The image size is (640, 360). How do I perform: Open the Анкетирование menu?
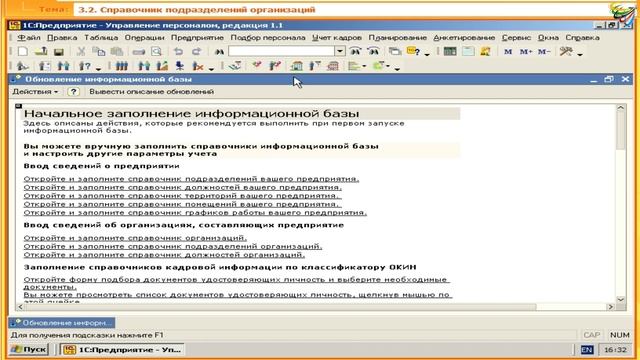click(464, 38)
